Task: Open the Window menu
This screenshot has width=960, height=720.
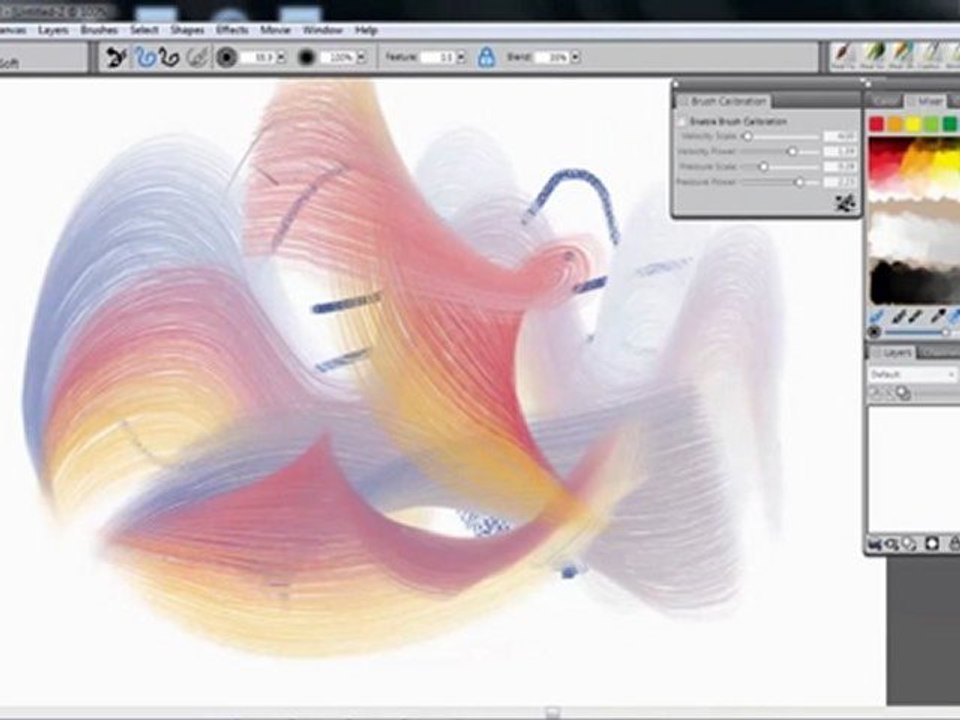Action: coord(323,30)
